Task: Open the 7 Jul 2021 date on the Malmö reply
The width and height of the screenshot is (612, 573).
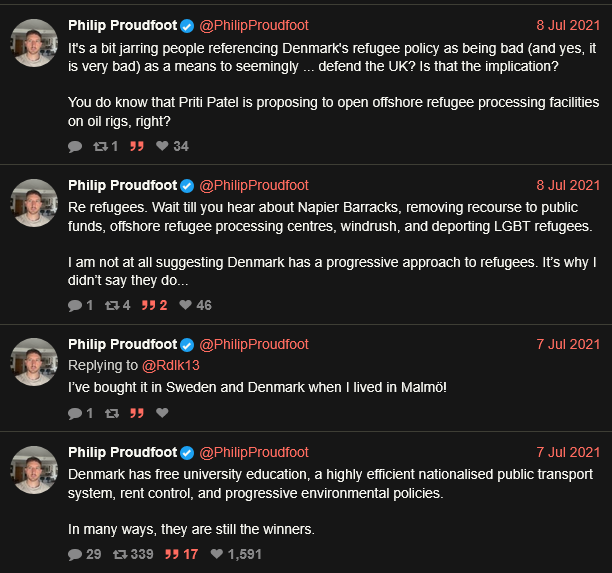Action: click(x=568, y=344)
